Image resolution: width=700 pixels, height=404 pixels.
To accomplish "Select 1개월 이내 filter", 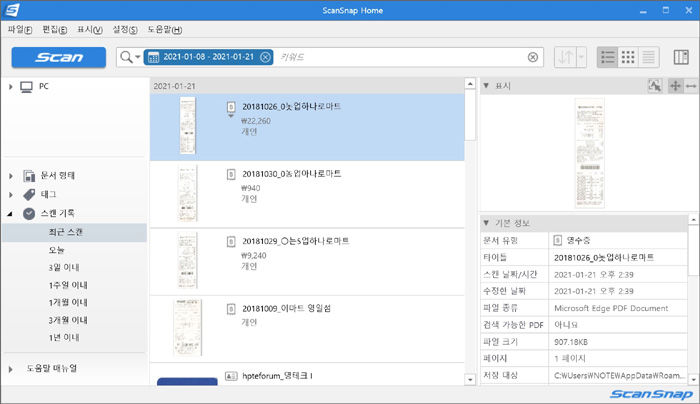I will tap(68, 302).
